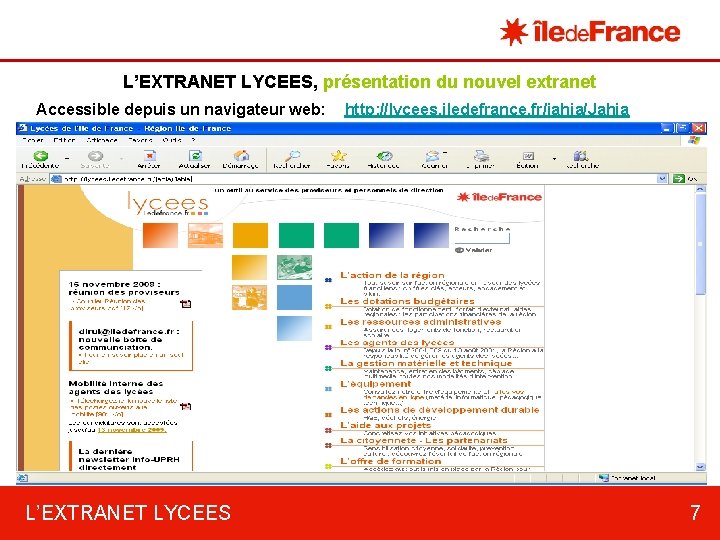
Task: Open Les dotations budgétaires link
Action: 407,301
